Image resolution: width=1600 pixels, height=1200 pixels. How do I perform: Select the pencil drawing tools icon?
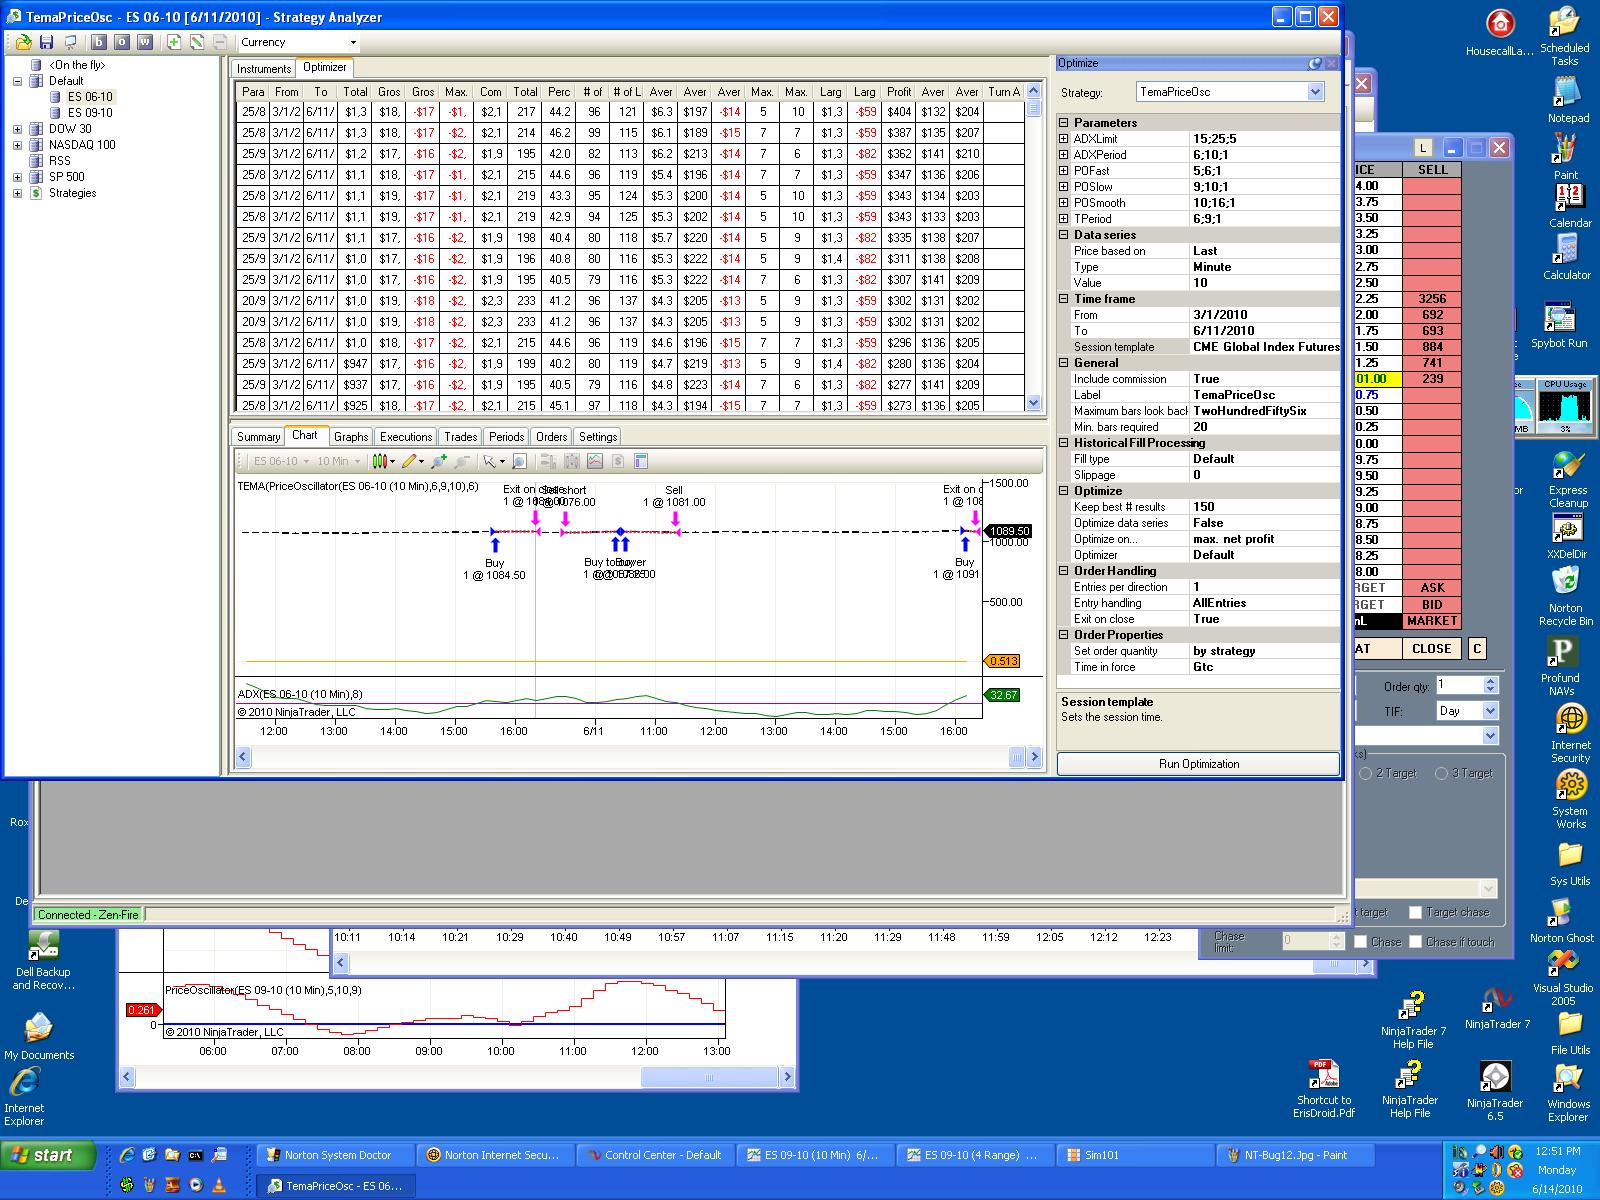coord(410,461)
